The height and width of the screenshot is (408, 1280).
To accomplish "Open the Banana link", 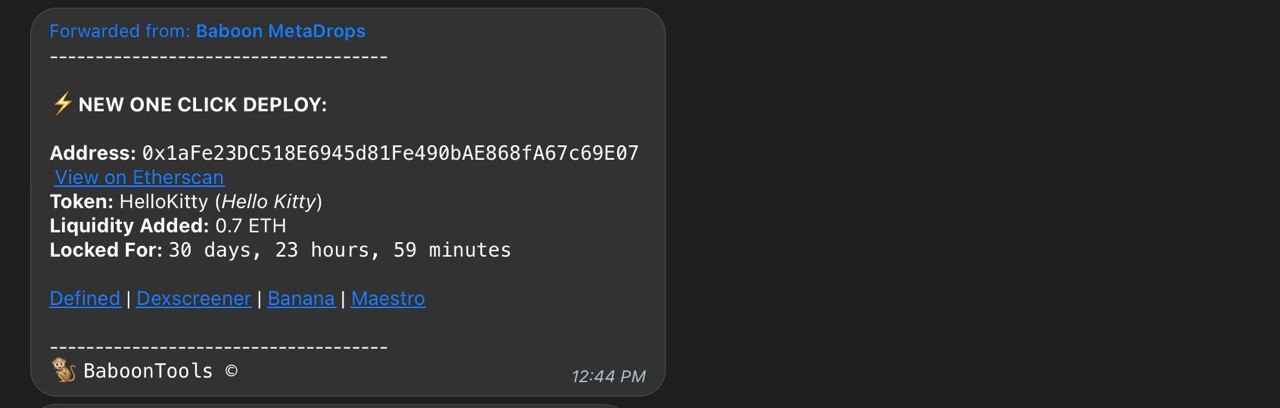I will point(301,298).
